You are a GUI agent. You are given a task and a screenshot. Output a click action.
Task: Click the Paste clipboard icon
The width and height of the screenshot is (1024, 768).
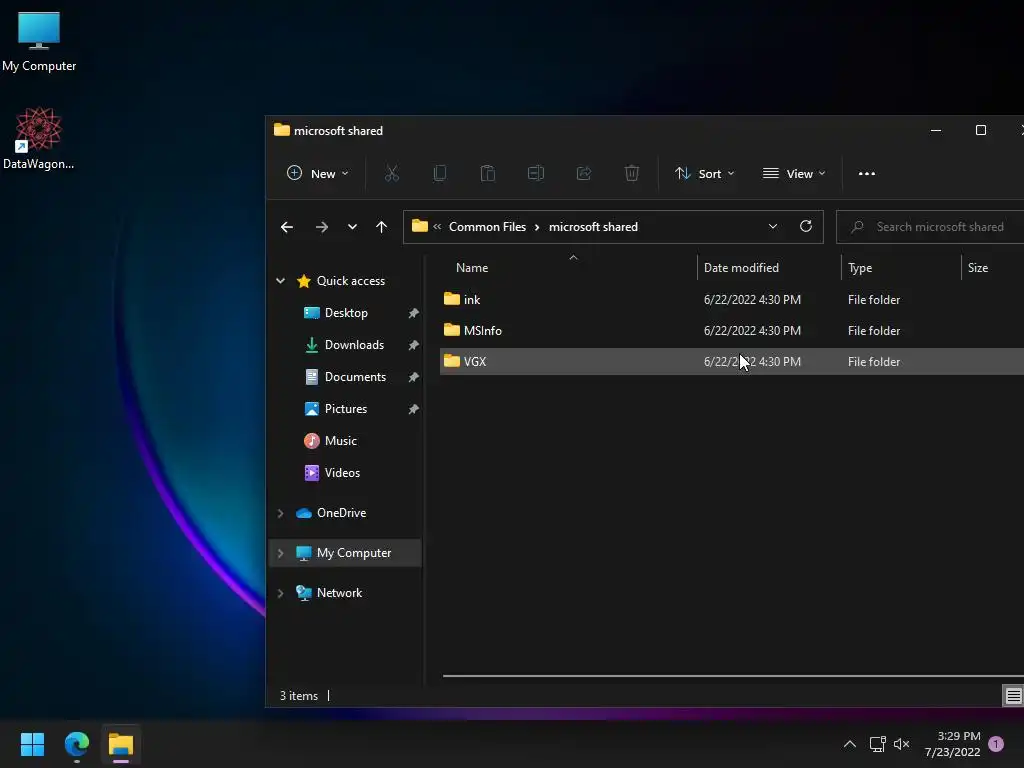488,174
